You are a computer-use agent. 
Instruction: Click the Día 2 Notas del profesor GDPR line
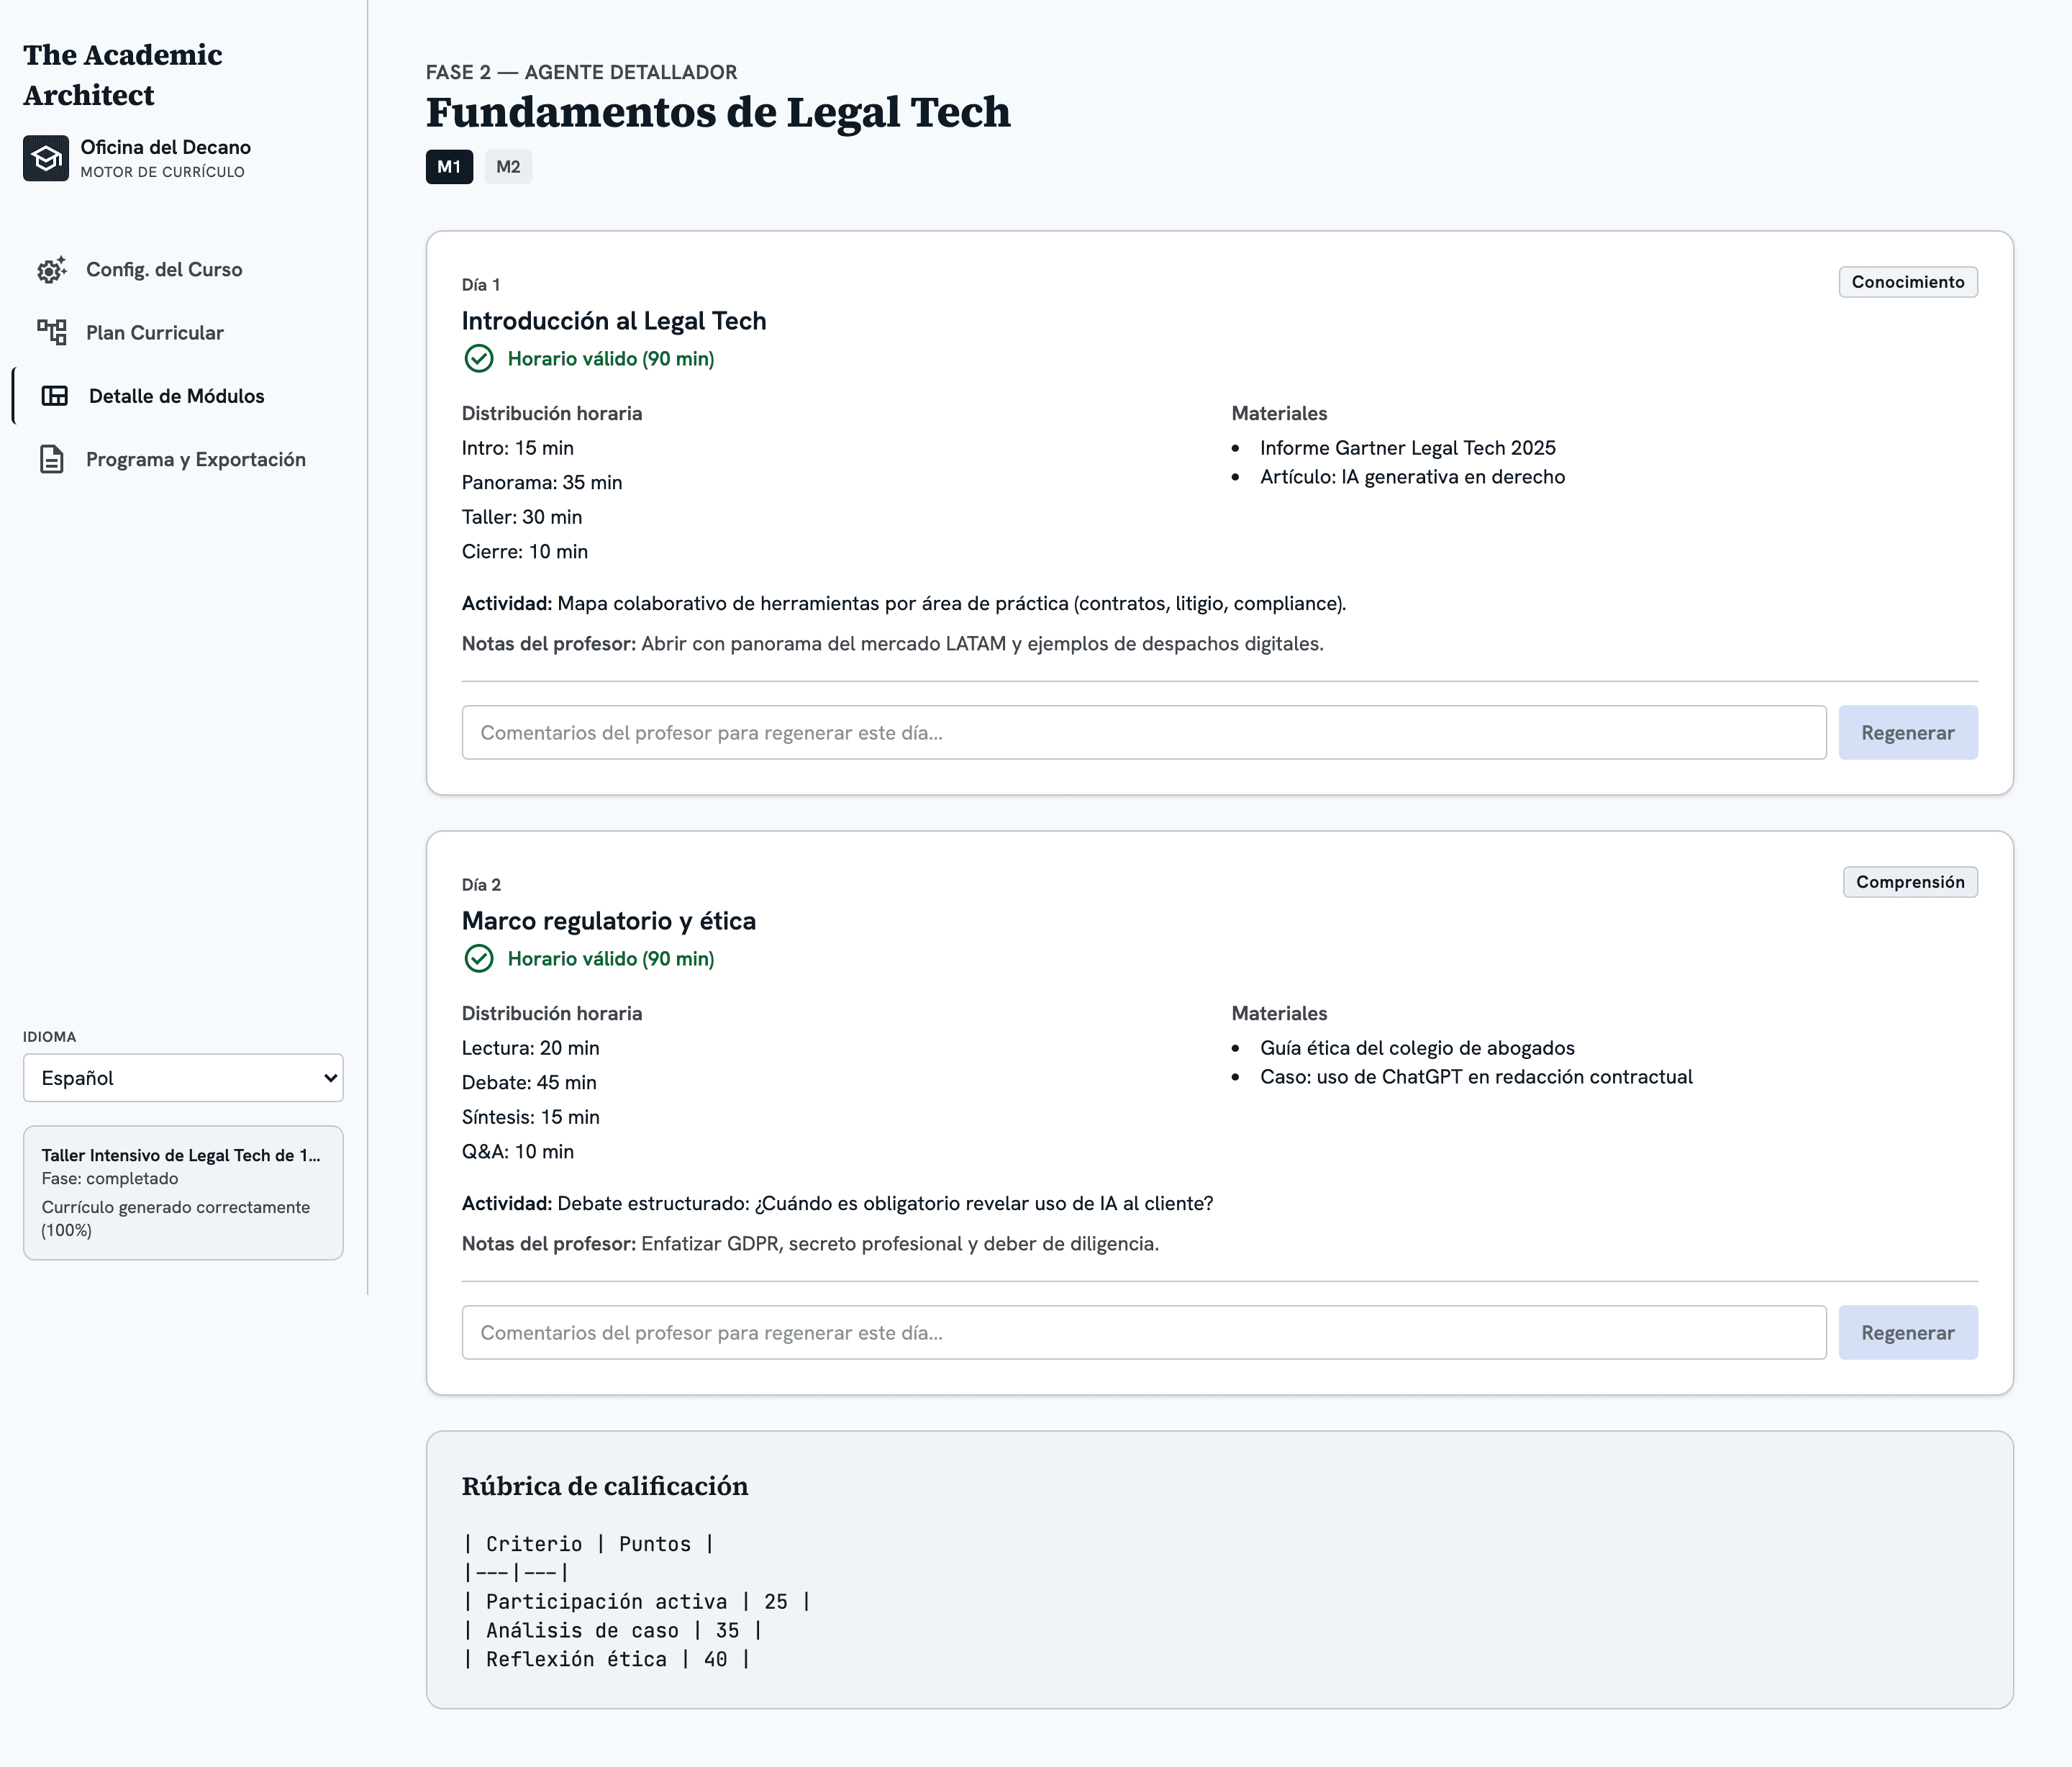tap(810, 1244)
